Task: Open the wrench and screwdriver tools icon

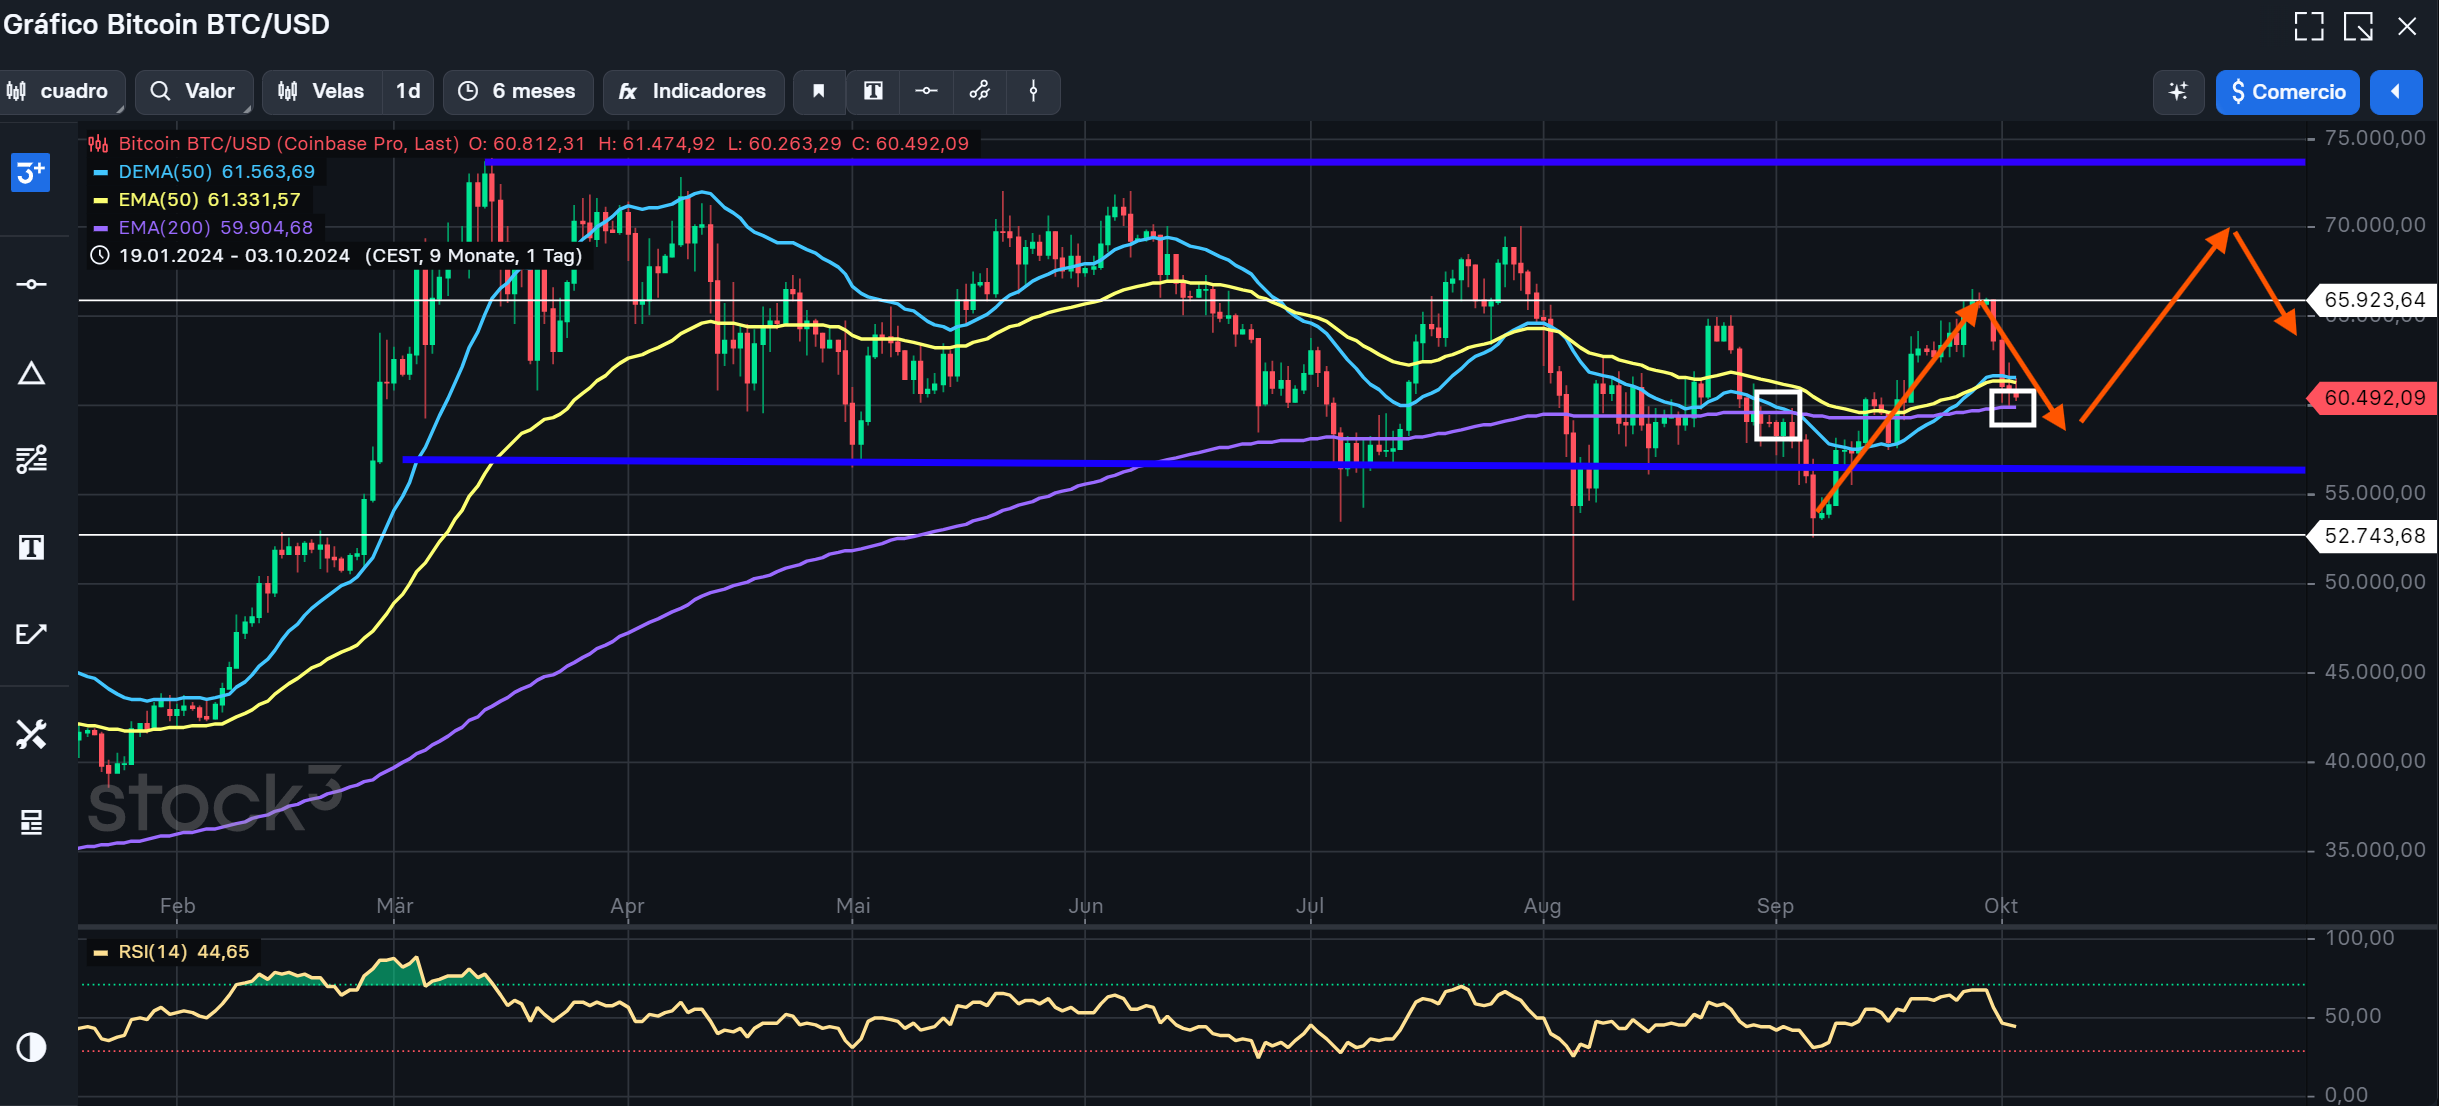Action: click(x=31, y=735)
